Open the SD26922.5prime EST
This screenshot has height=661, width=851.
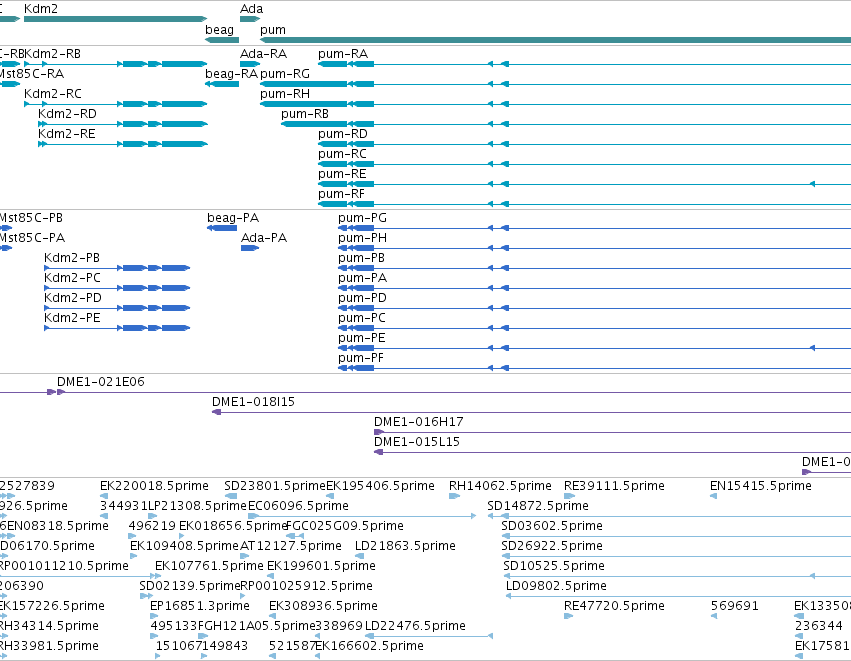point(552,546)
